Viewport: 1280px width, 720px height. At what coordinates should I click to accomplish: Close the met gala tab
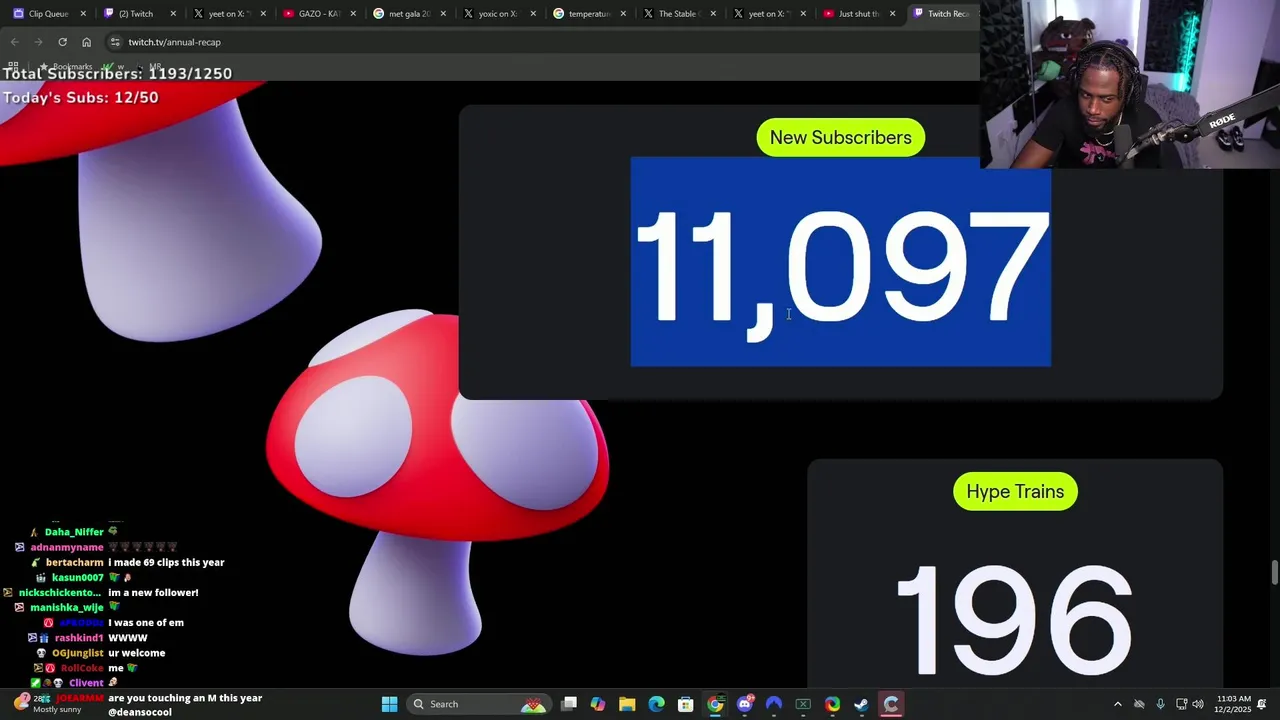tap(443, 14)
